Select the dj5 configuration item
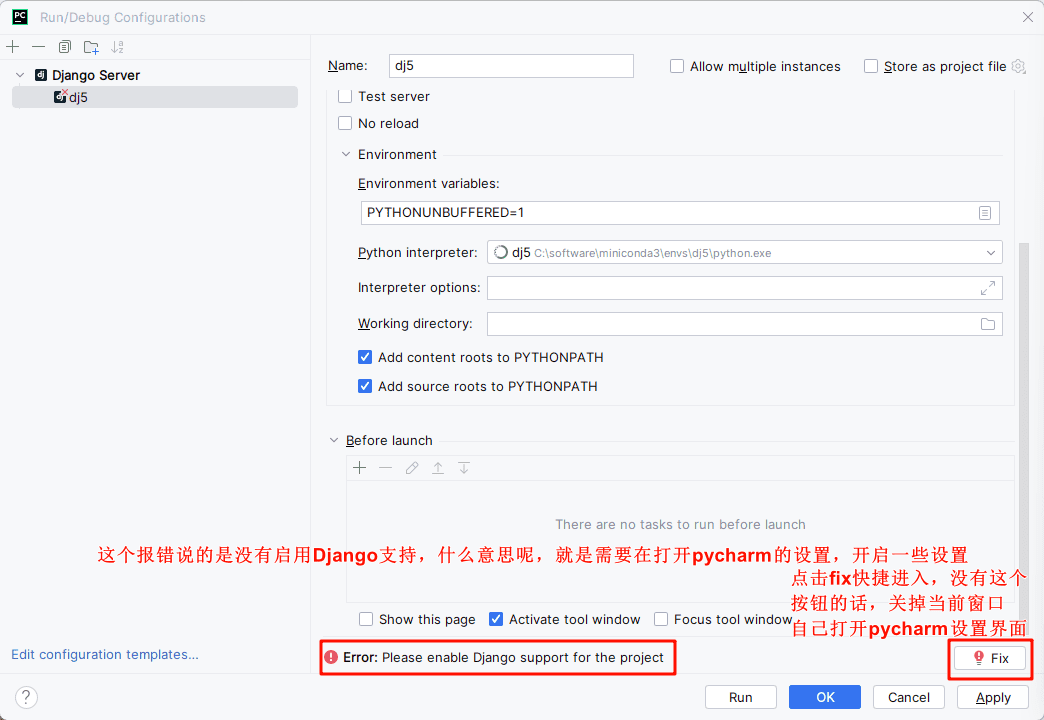 [154, 97]
